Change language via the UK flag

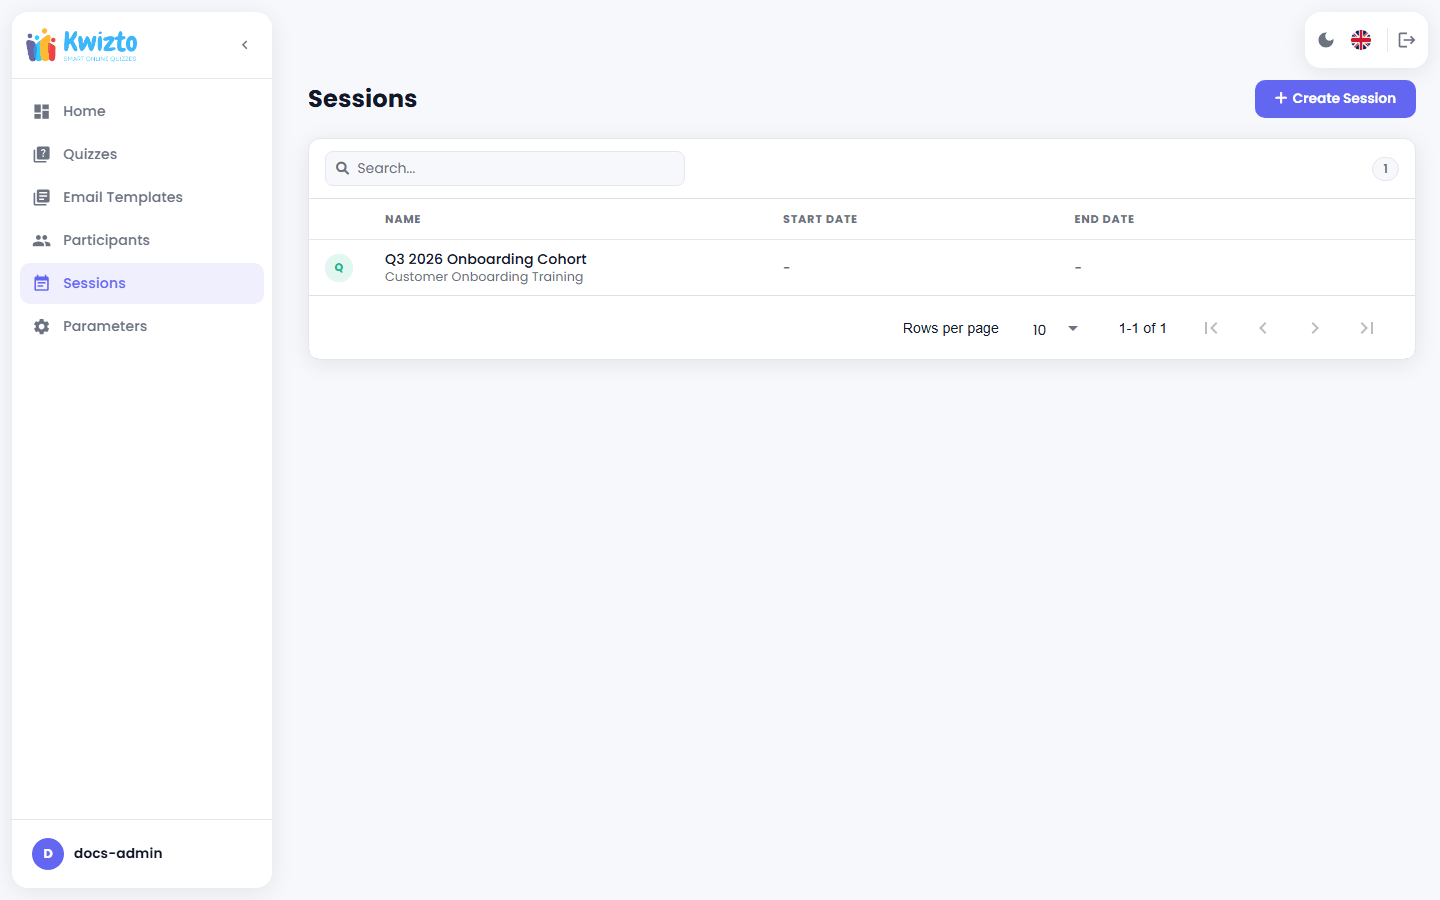coord(1361,40)
